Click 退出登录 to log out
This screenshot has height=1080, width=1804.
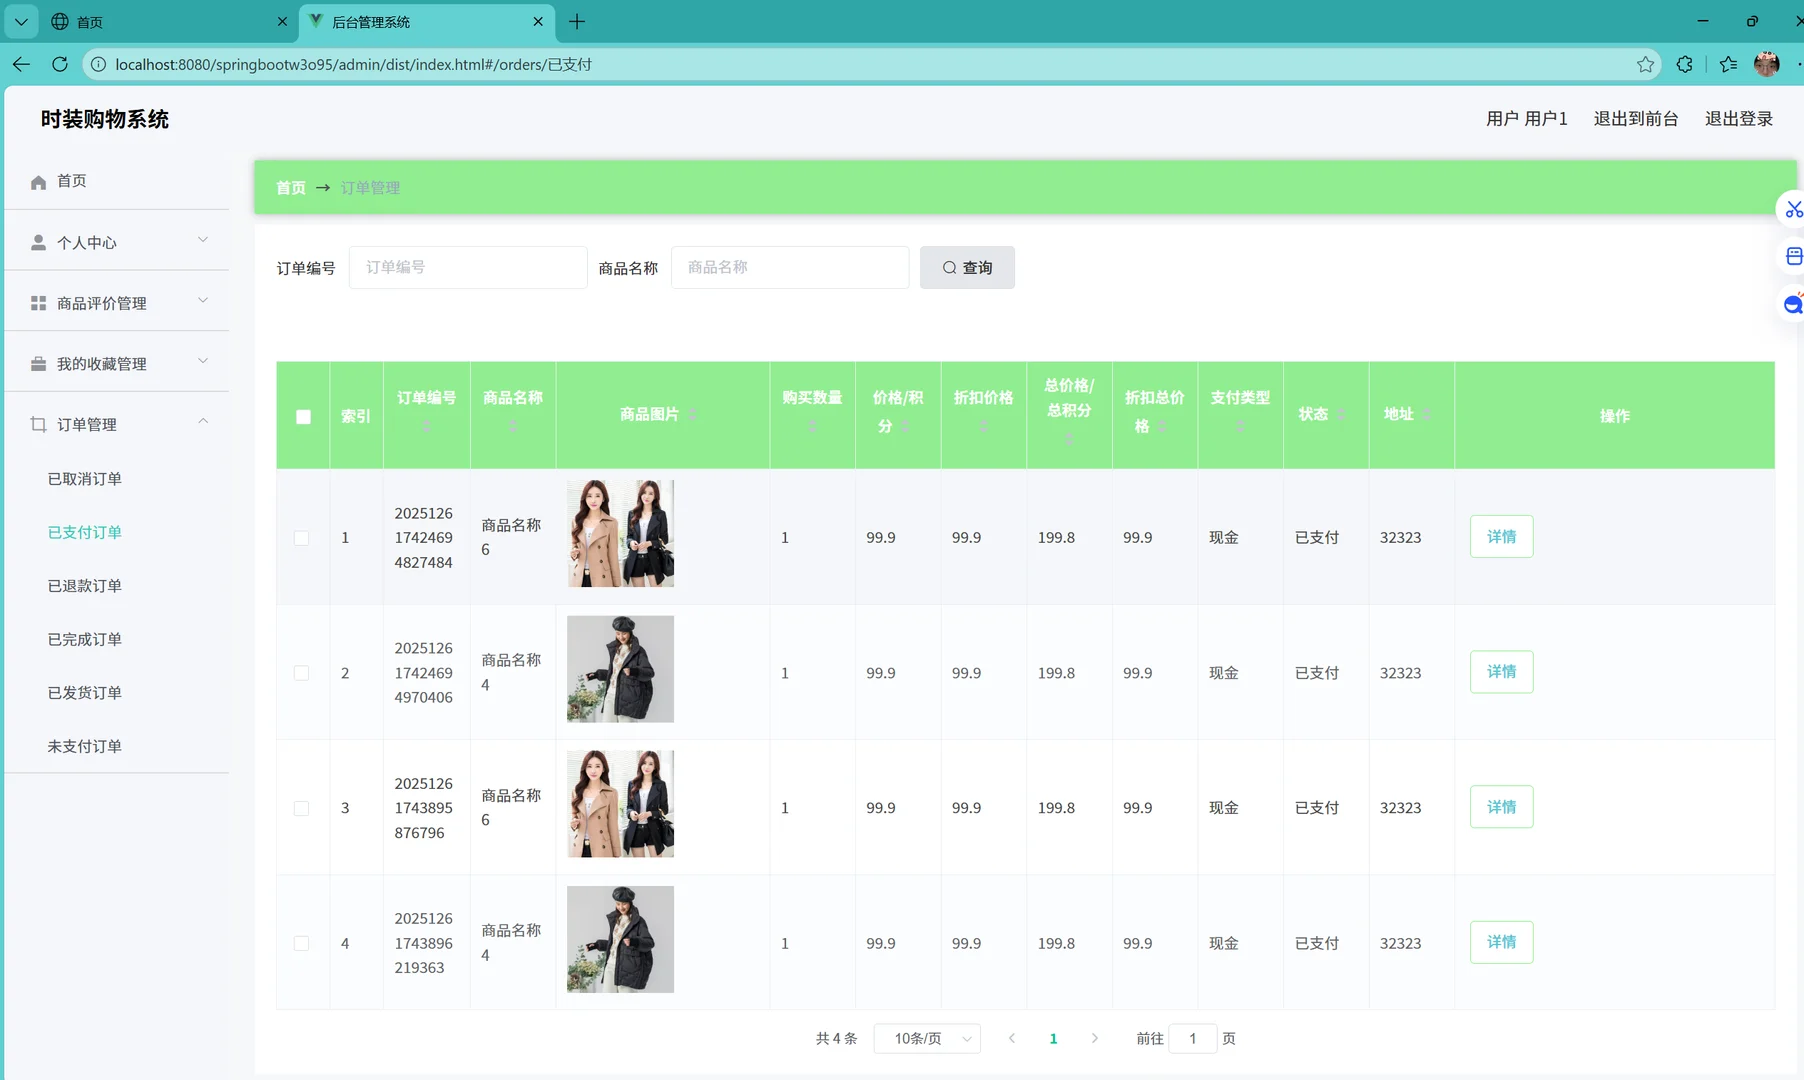point(1739,119)
